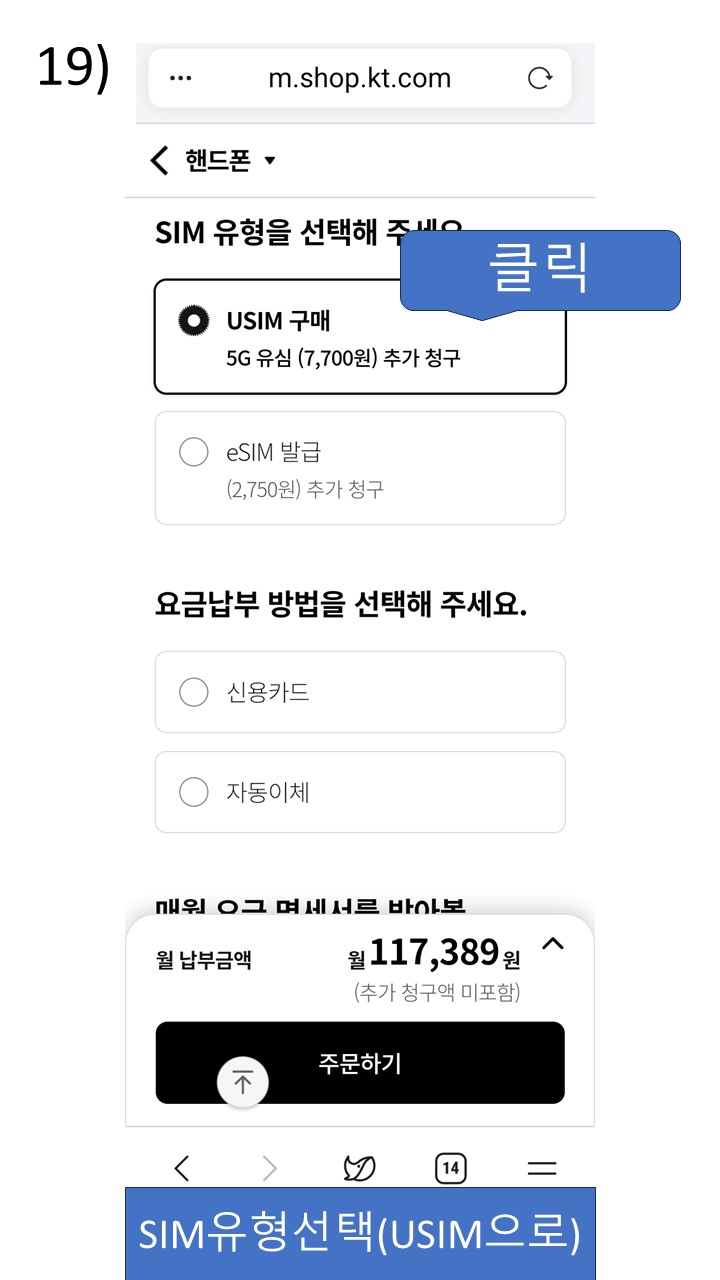The image size is (720, 1280).
Task: Tap the 월 117,389원 payment amount
Action: 434,953
